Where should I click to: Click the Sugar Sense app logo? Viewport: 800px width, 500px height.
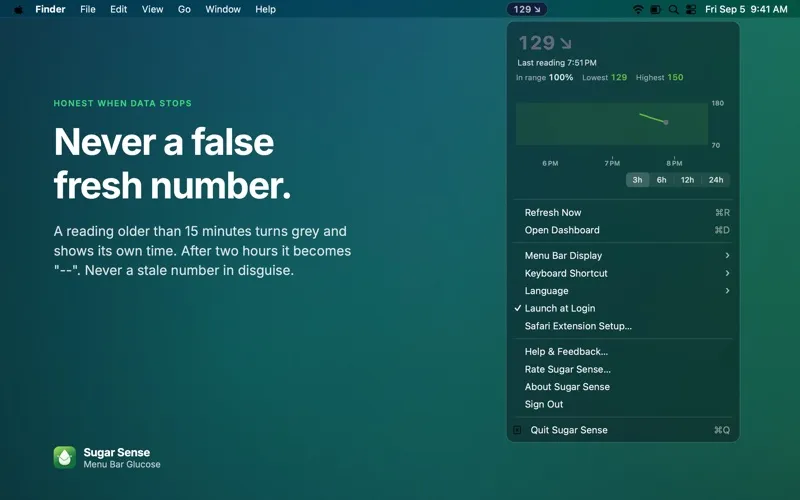coord(64,458)
